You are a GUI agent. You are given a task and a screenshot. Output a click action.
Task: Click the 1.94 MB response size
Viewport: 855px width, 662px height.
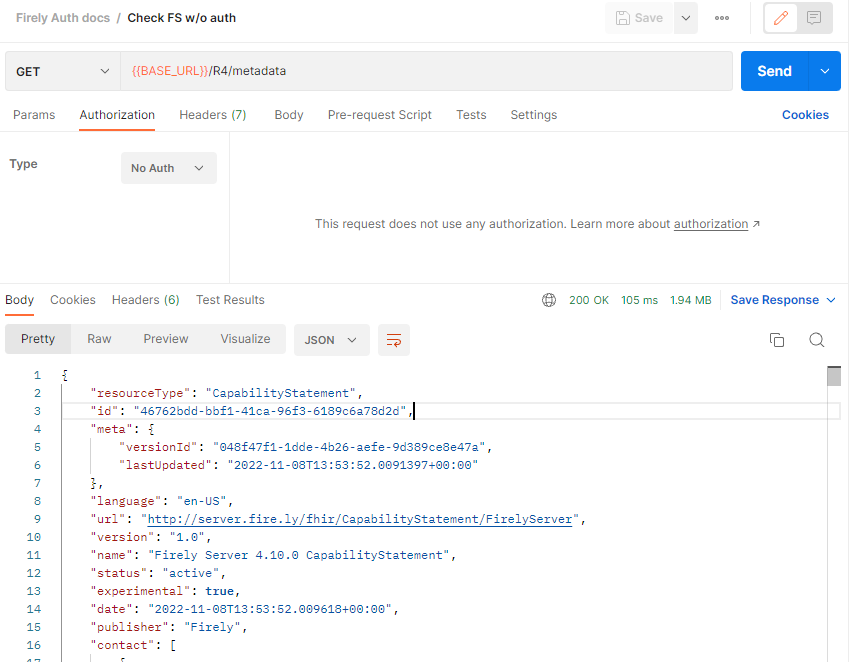690,300
